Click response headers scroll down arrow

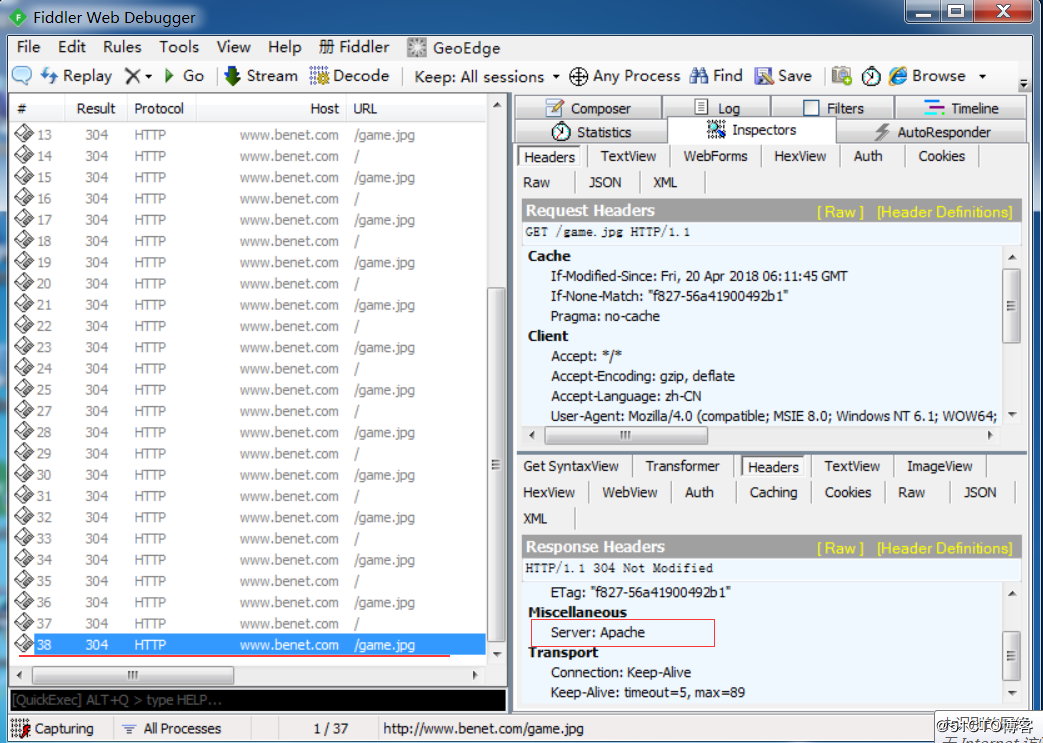(1012, 693)
